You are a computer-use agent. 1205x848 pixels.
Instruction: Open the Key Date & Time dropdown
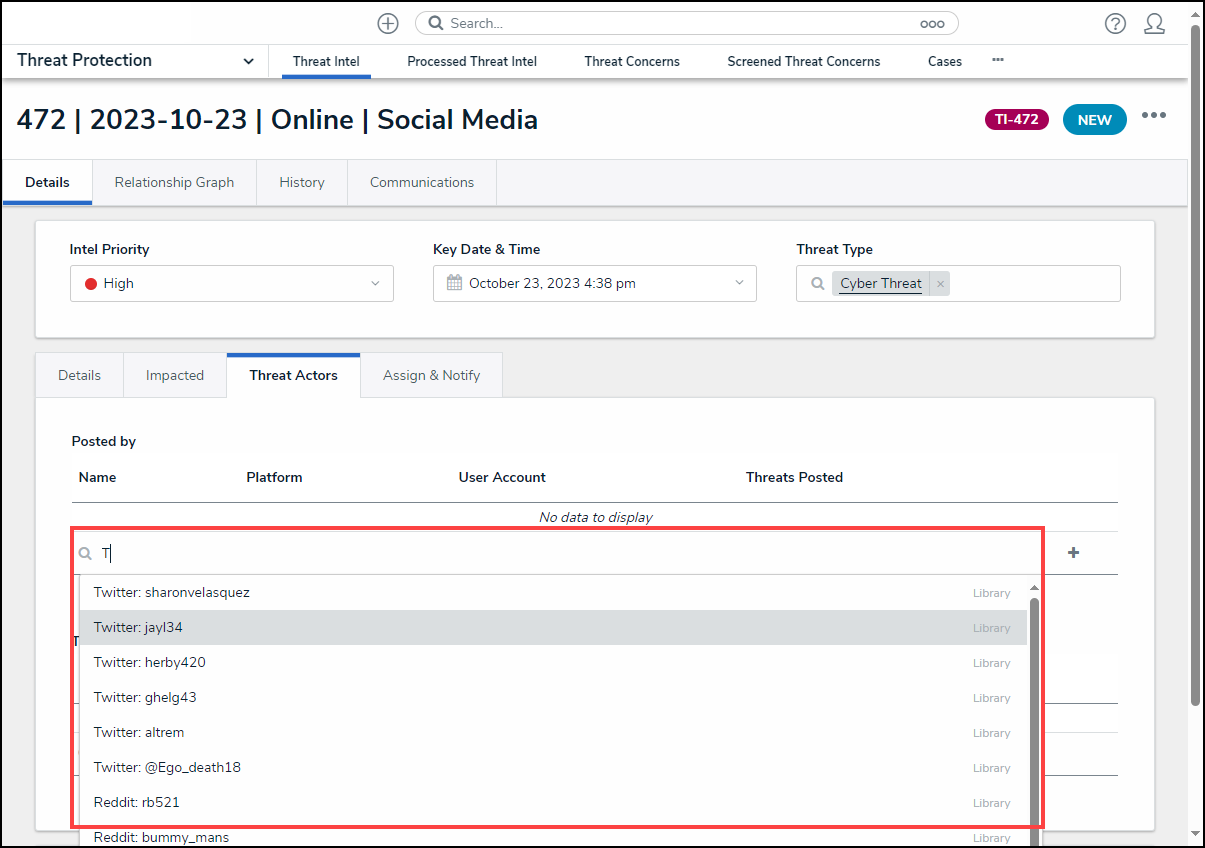739,283
